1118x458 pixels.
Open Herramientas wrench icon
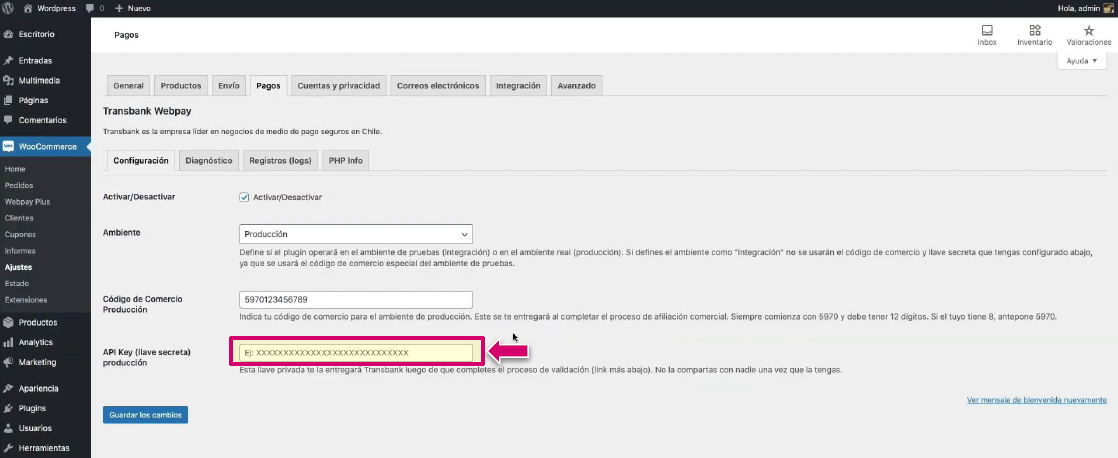[8, 448]
